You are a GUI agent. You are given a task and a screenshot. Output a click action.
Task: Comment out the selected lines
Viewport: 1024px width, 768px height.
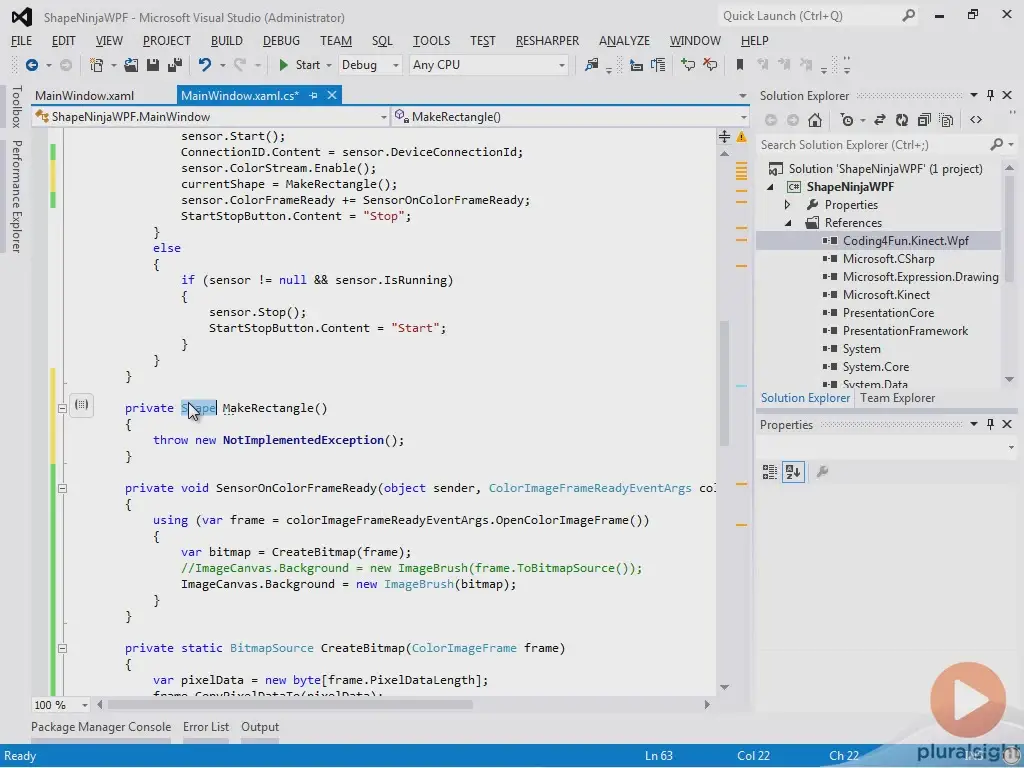(x=688, y=65)
